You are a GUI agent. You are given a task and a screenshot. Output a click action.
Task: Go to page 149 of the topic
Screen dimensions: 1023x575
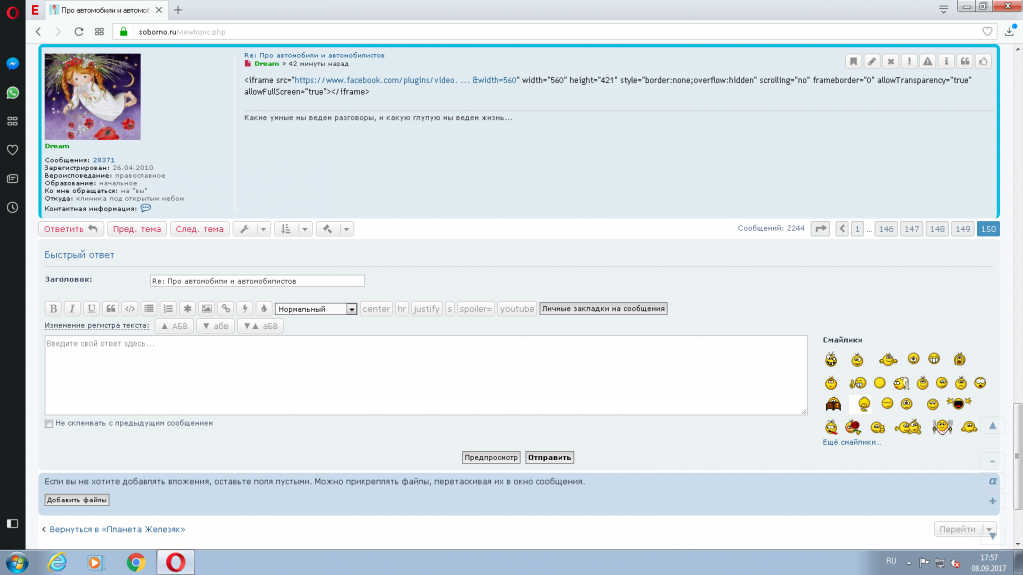pyautogui.click(x=962, y=229)
